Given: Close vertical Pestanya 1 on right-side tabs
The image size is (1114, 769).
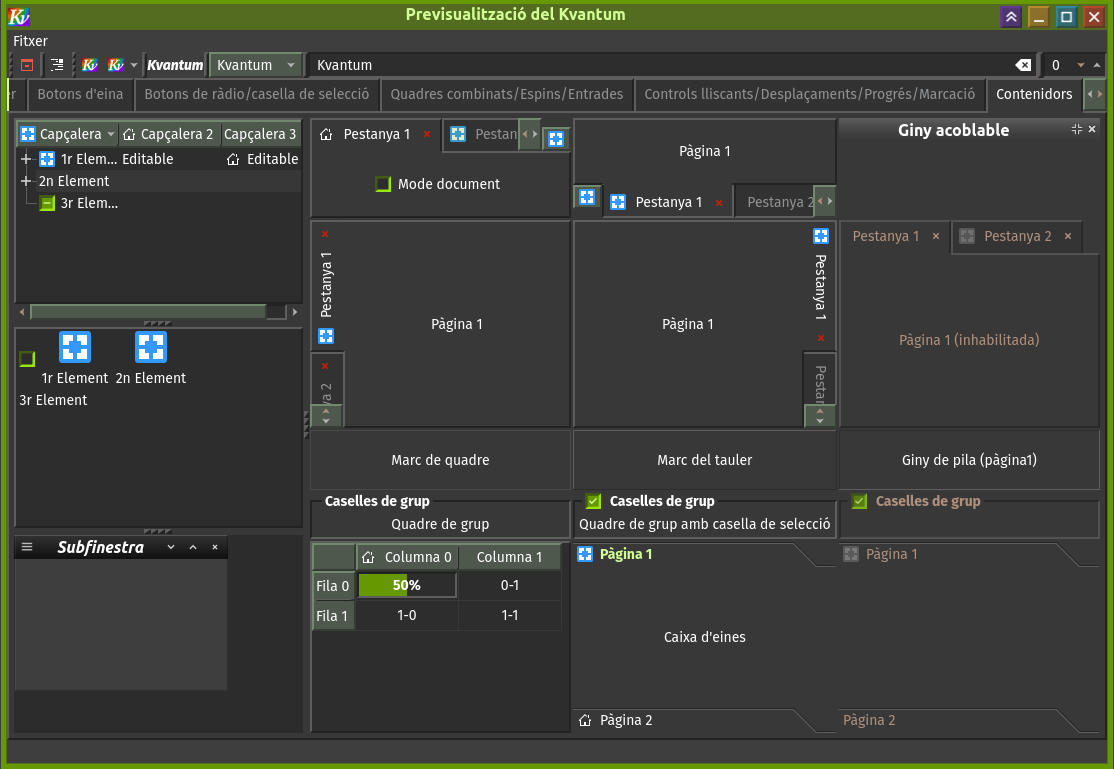Looking at the screenshot, I should (821, 338).
